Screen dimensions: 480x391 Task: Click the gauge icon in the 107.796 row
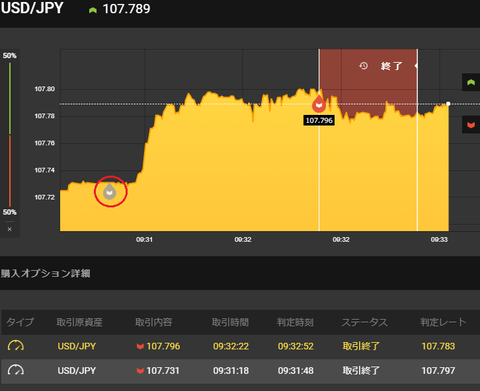click(16, 346)
